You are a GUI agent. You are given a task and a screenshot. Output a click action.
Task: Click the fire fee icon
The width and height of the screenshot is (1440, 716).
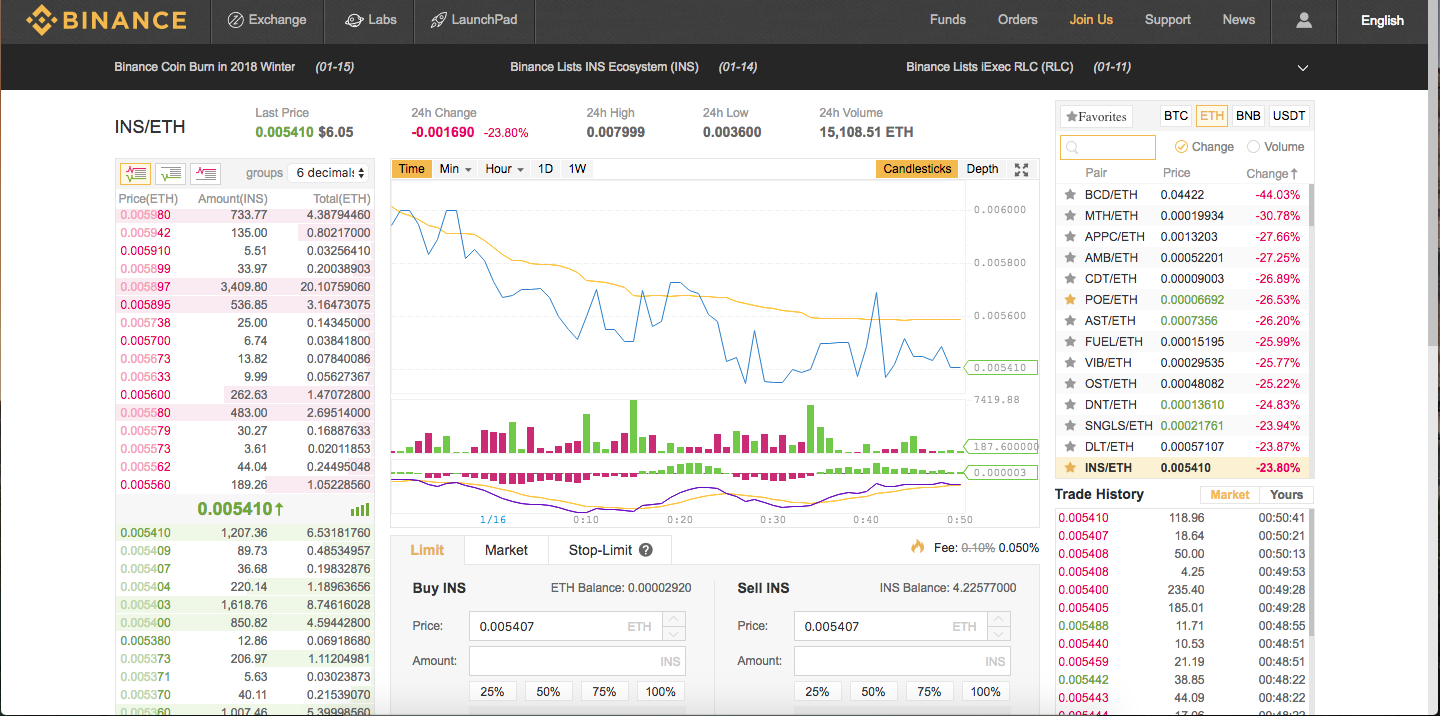918,547
